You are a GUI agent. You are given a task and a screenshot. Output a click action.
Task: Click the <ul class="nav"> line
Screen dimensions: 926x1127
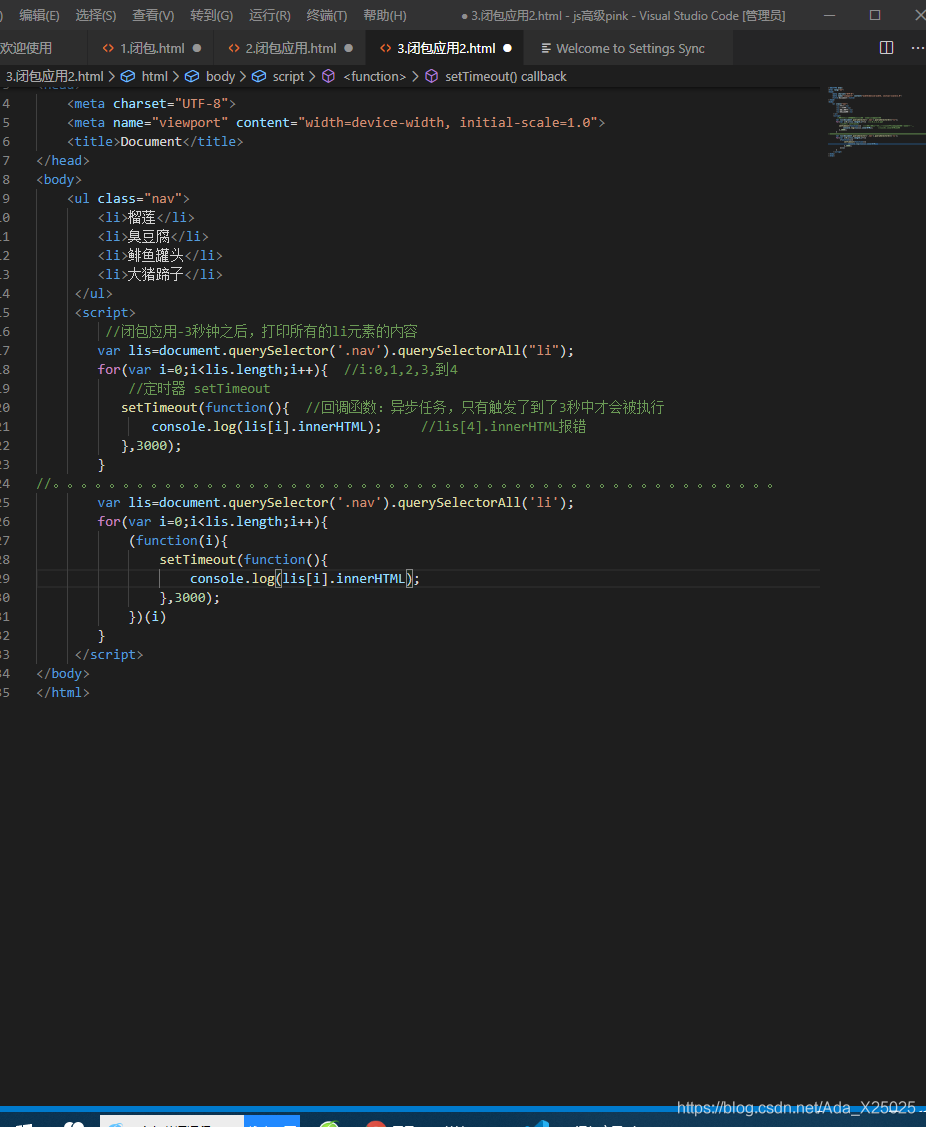[x=128, y=198]
